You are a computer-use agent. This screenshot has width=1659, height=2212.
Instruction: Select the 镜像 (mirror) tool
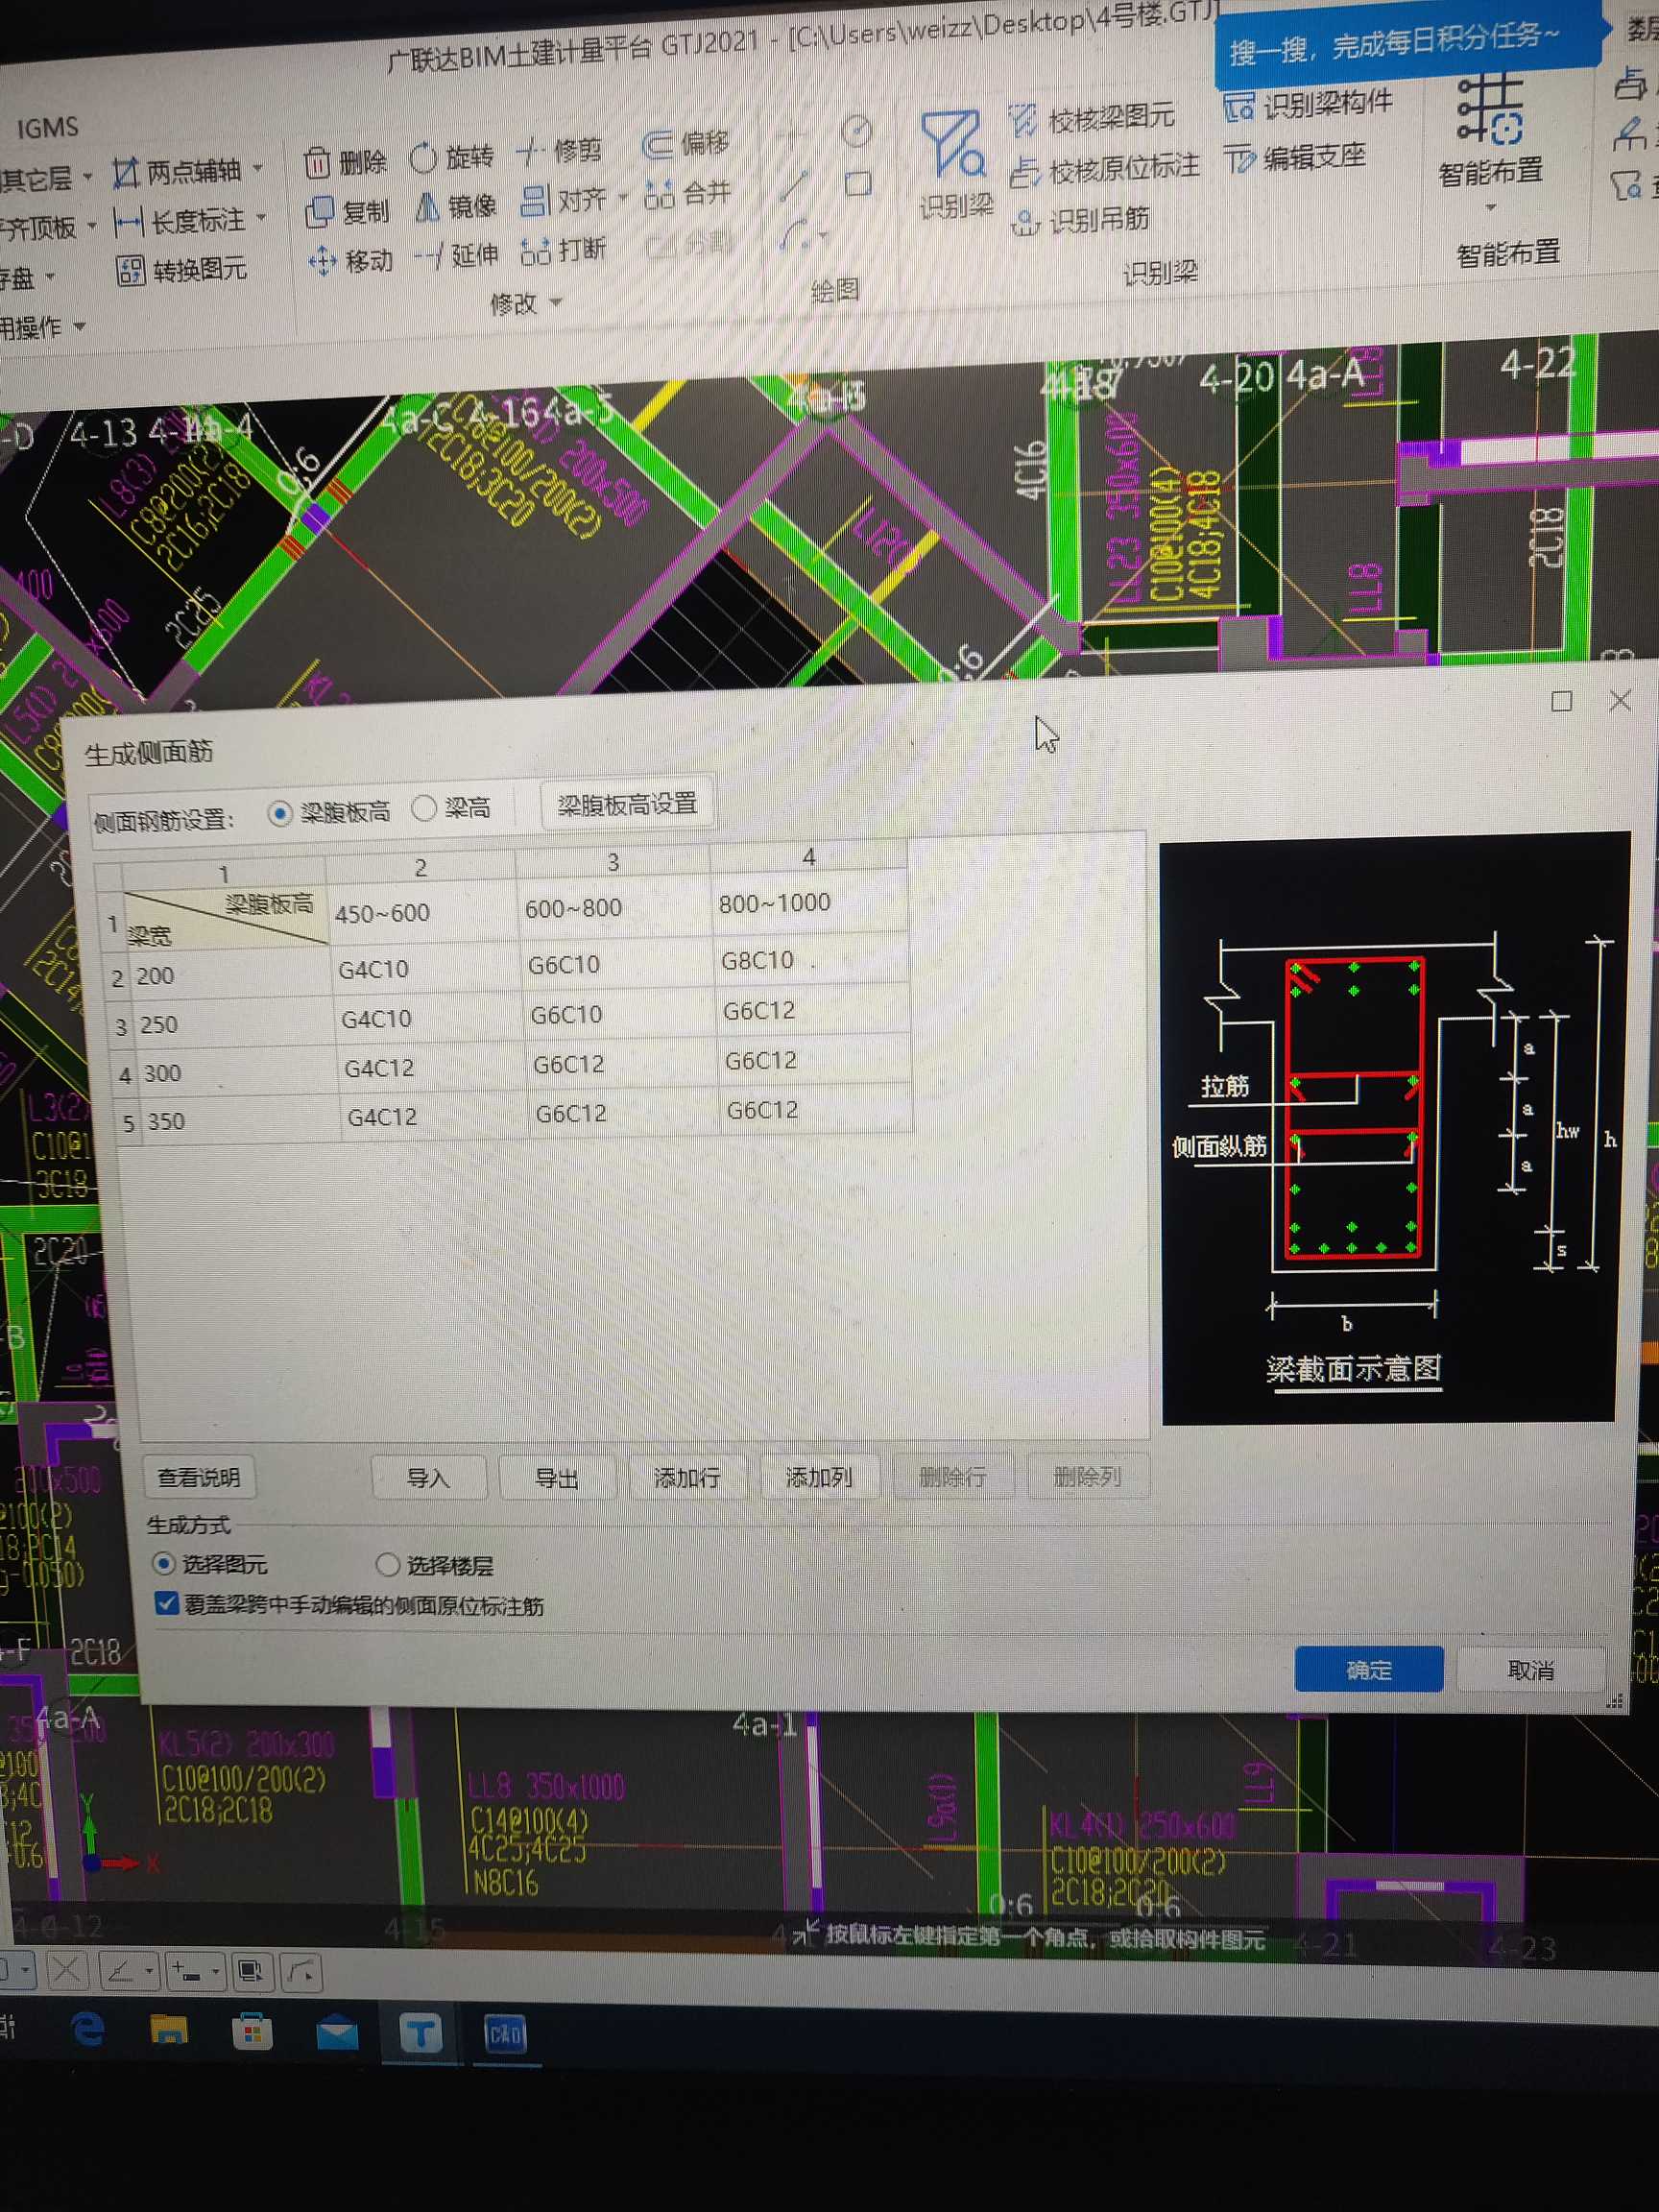point(455,206)
